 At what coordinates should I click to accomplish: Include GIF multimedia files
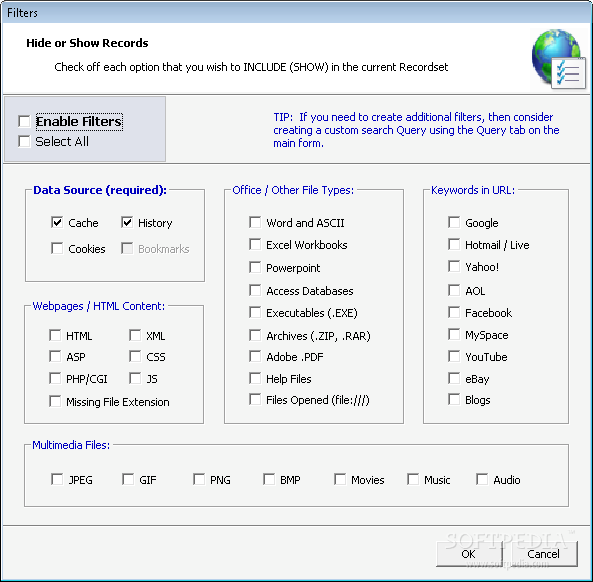[128, 479]
